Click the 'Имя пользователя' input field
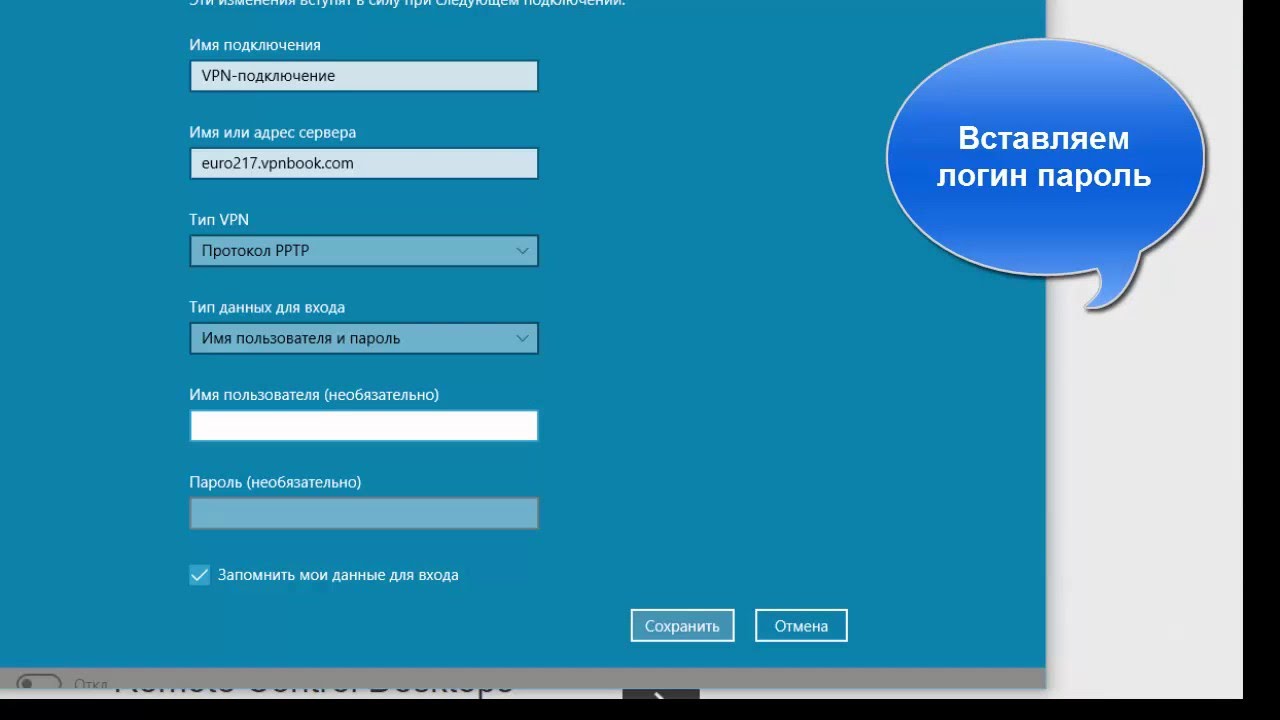Screen dimensions: 1280x720 point(364,425)
